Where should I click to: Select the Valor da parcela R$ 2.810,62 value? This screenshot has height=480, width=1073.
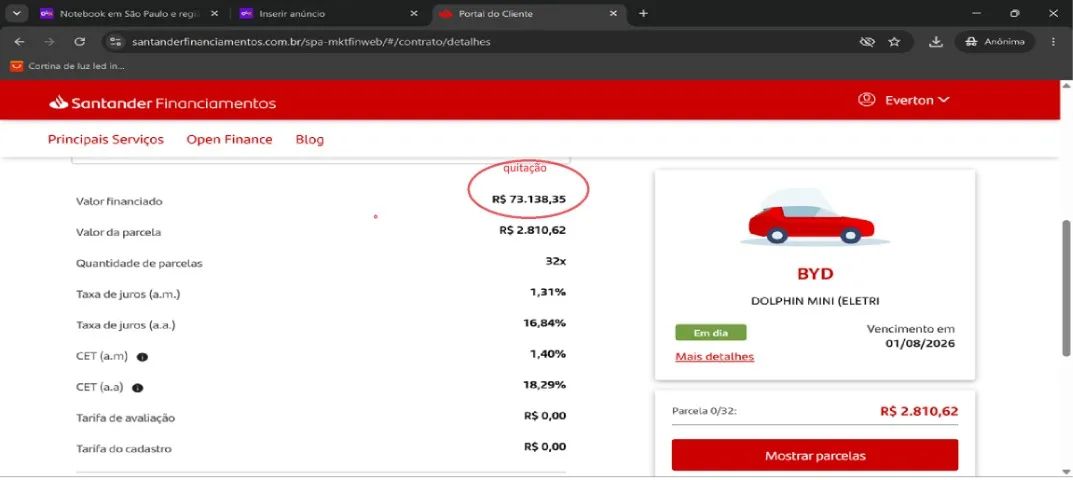pos(532,230)
